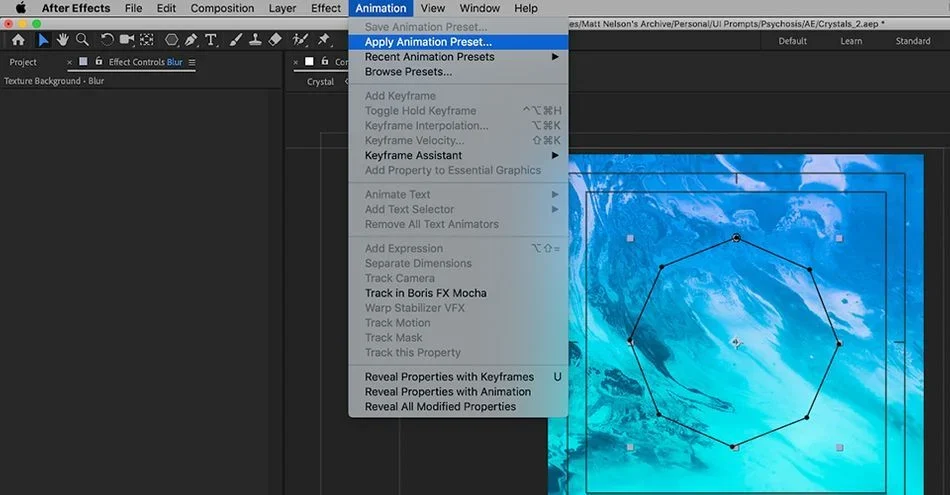
Task: Open the File menu
Action: coord(133,8)
